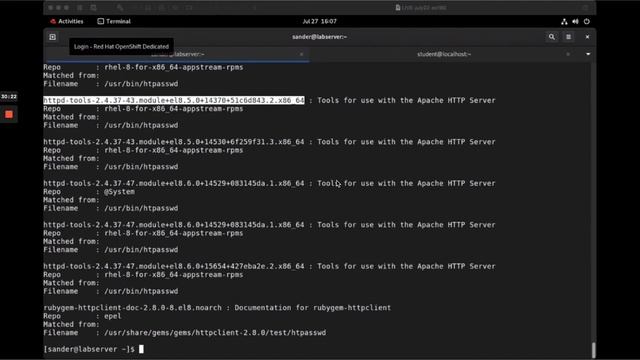Screen dimensions: 640x360
Task: Close the terminal window
Action: [x=587, y=37]
